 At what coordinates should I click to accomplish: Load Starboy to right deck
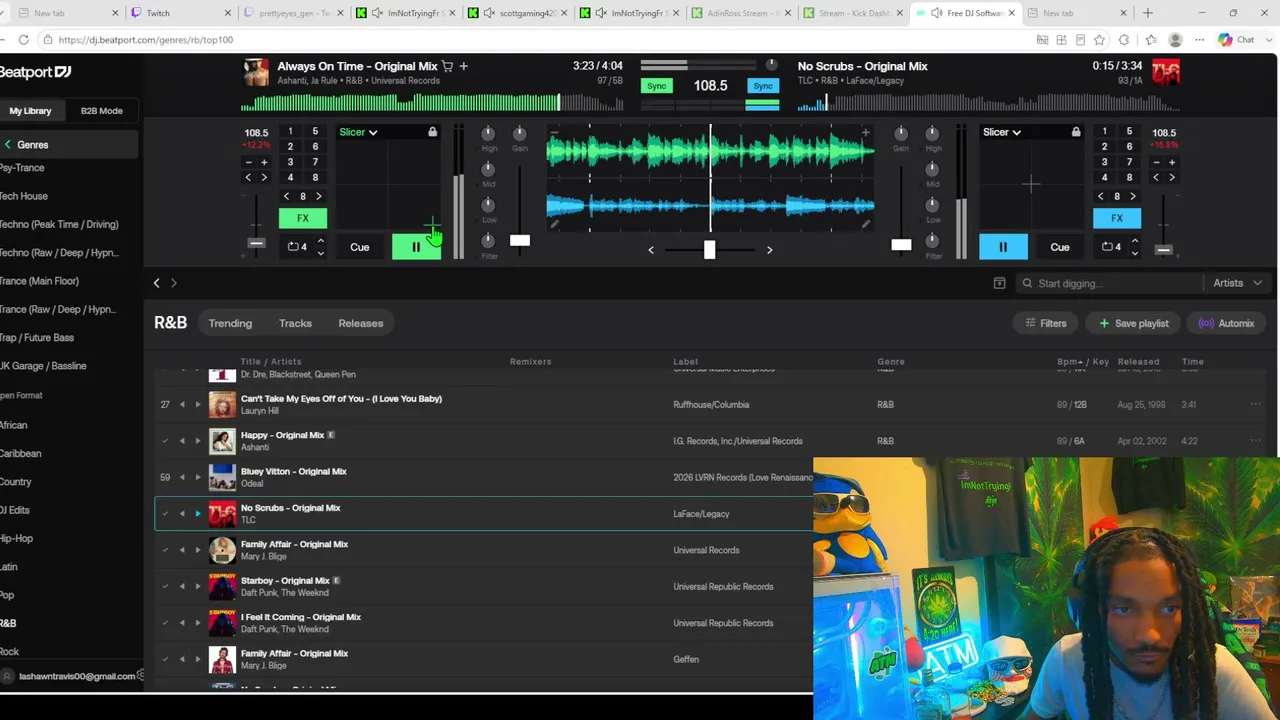click(x=198, y=586)
